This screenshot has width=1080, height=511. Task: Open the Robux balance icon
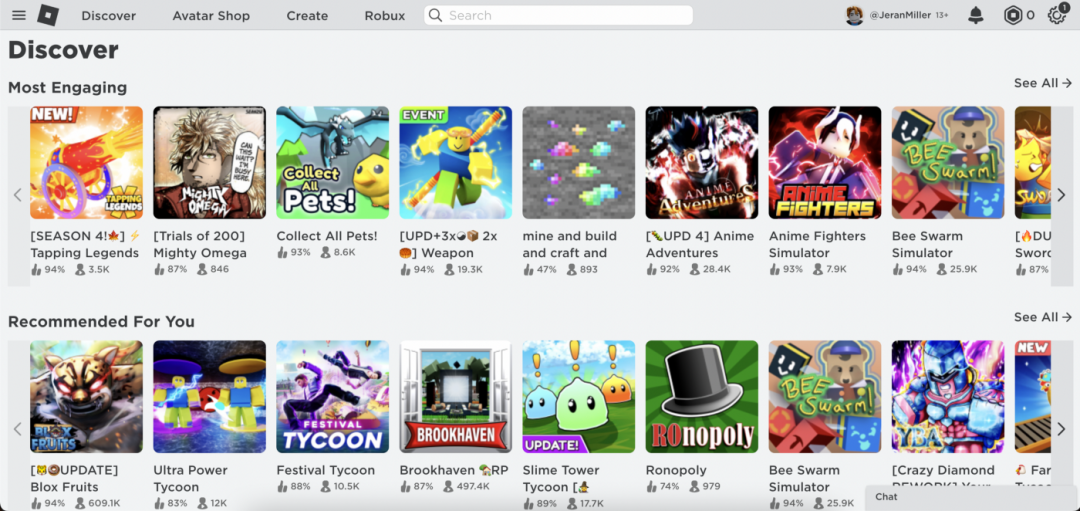pos(1012,15)
